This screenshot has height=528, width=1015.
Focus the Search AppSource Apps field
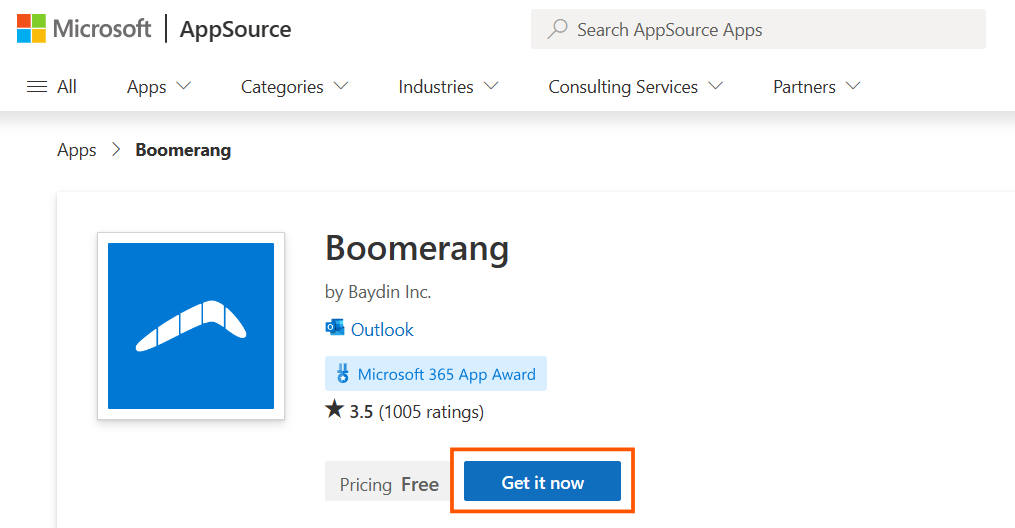(x=770, y=30)
